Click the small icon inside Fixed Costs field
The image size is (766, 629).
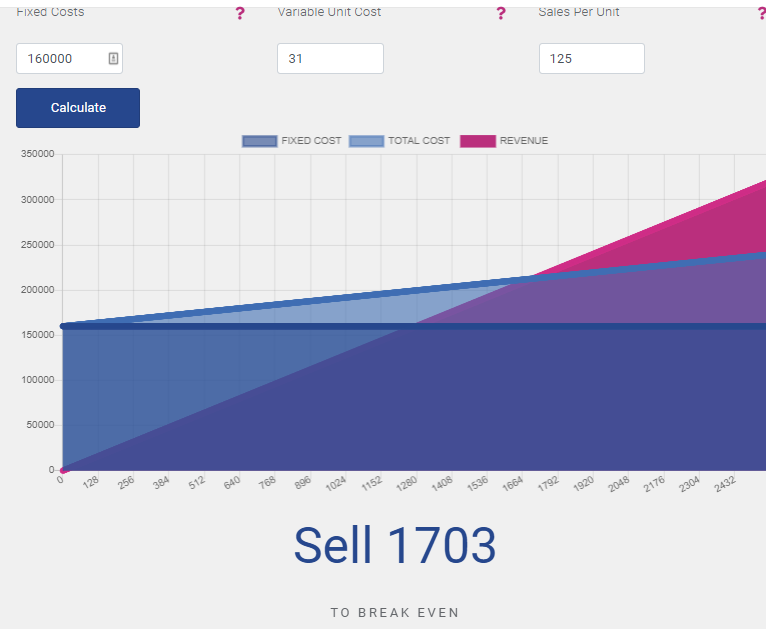(113, 59)
